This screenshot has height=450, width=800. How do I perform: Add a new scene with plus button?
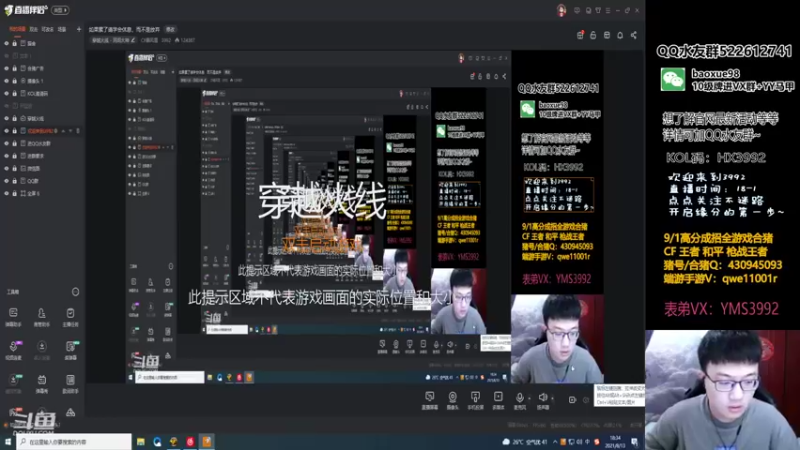tap(79, 30)
